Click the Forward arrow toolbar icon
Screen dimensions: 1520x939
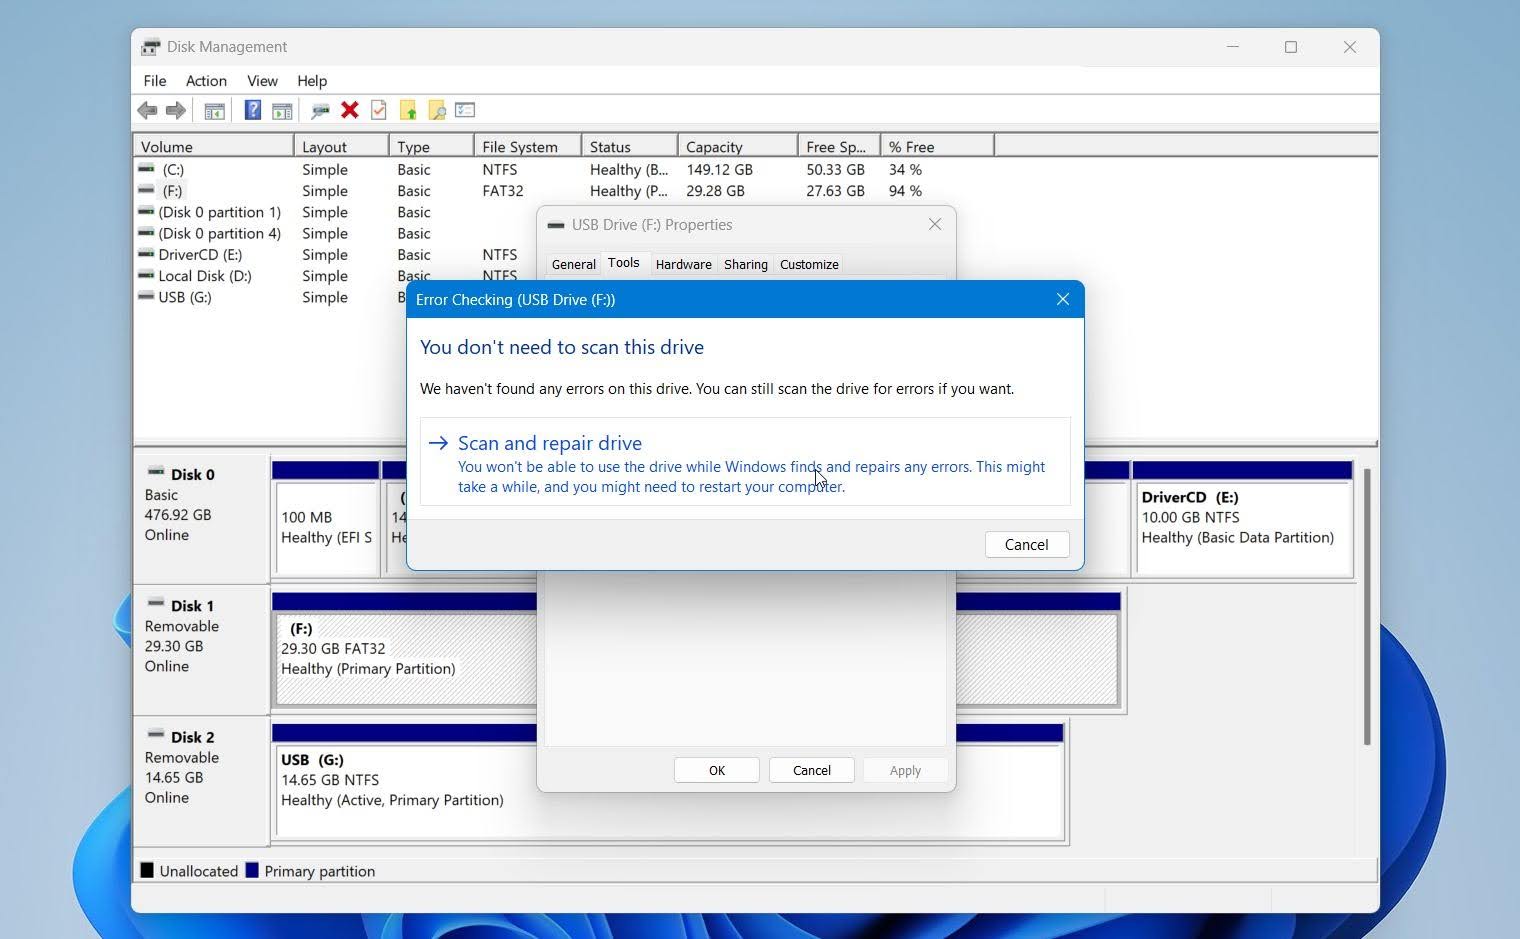pyautogui.click(x=176, y=110)
